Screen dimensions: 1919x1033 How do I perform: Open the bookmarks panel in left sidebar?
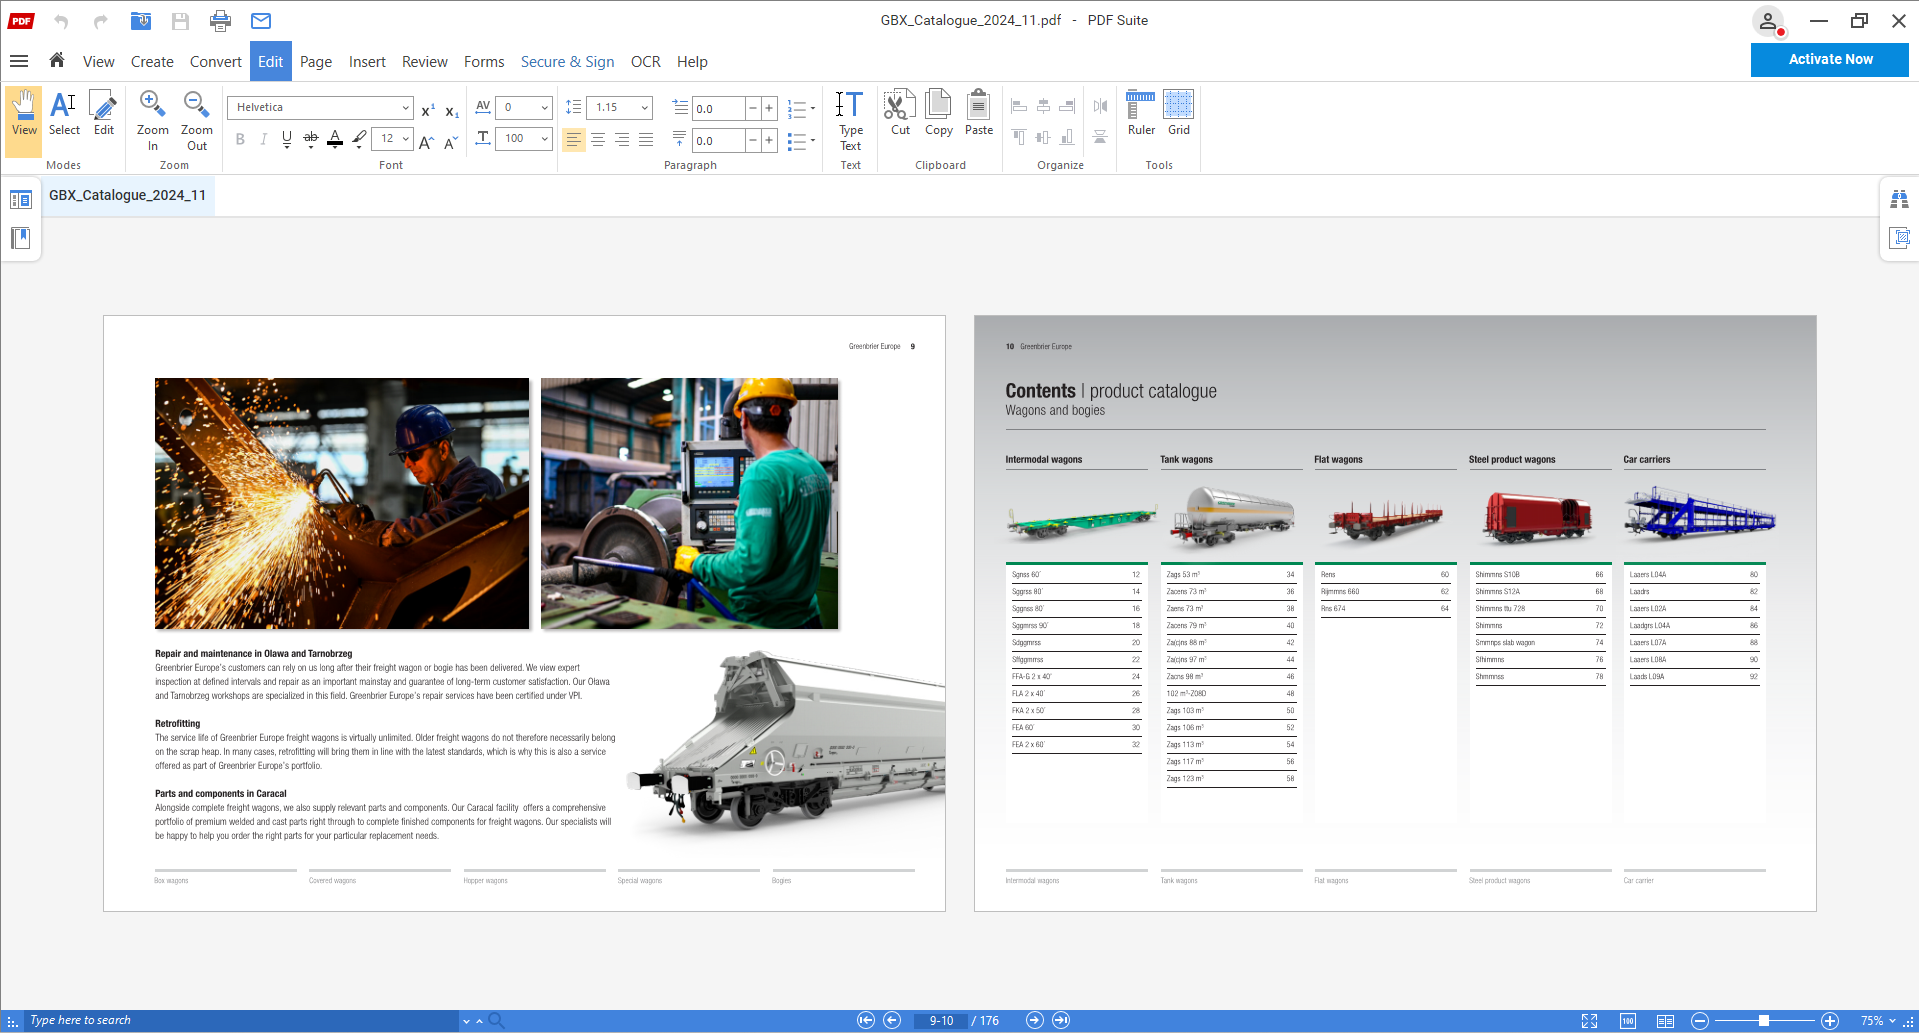pyautogui.click(x=20, y=238)
